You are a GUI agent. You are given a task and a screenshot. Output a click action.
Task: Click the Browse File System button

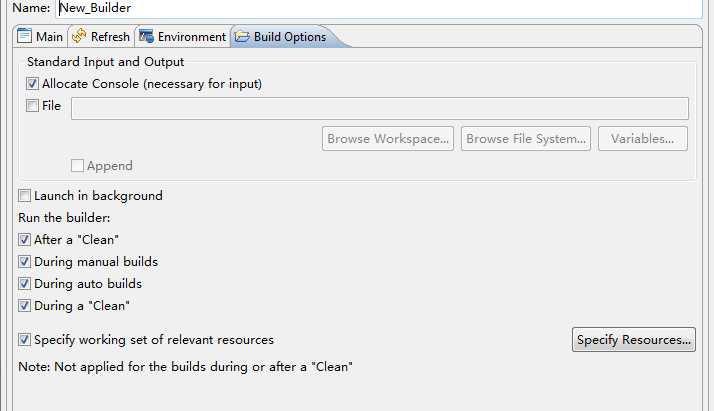(x=526, y=138)
